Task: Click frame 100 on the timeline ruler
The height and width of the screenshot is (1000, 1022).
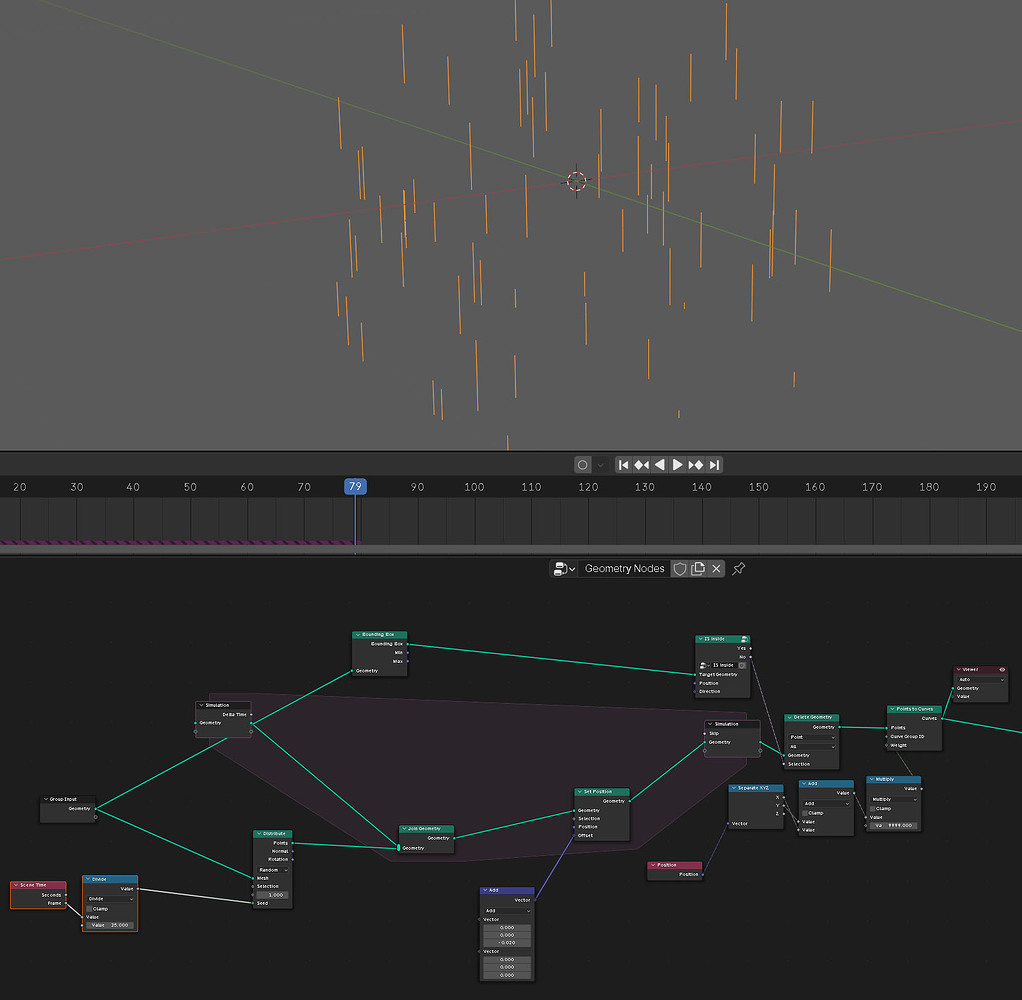Action: [474, 487]
